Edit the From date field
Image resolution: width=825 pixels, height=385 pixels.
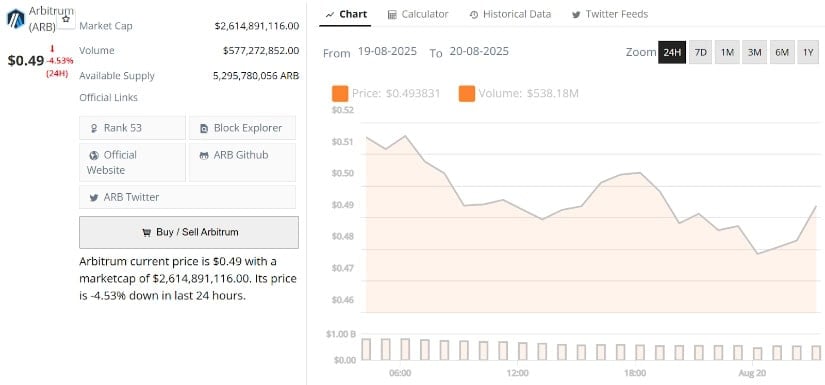[387, 52]
